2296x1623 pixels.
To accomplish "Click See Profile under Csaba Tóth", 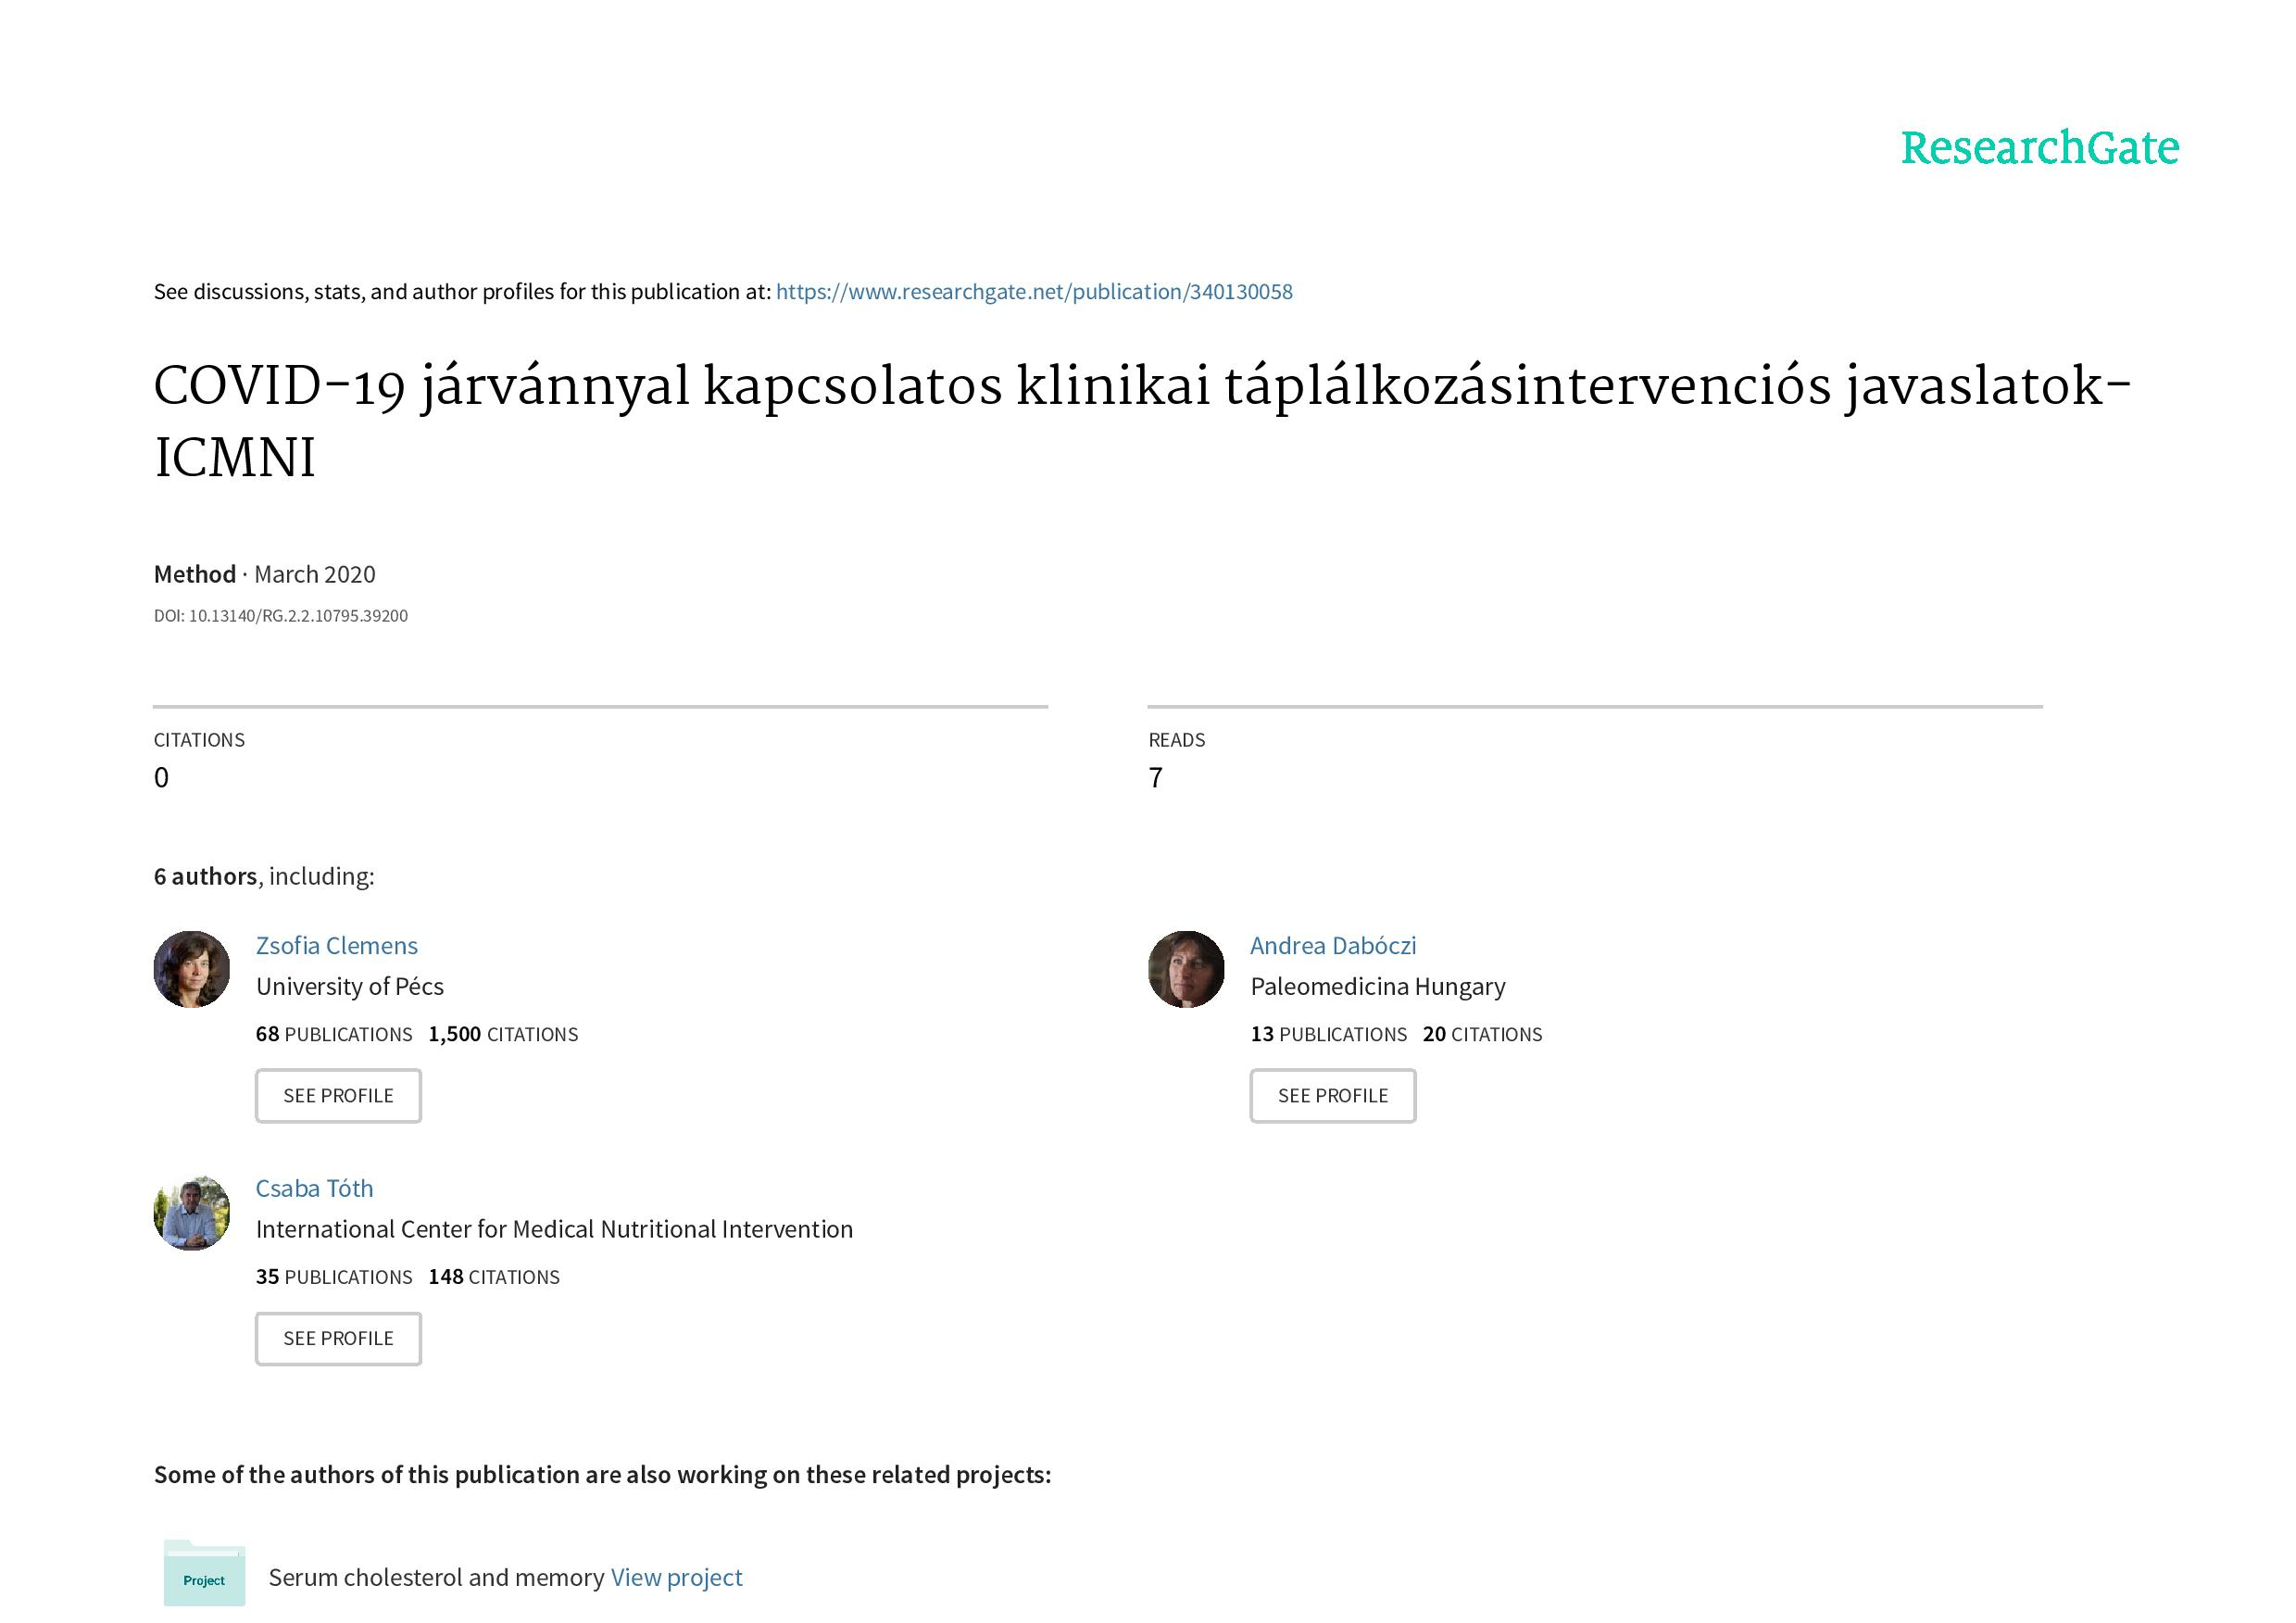I will [338, 1338].
